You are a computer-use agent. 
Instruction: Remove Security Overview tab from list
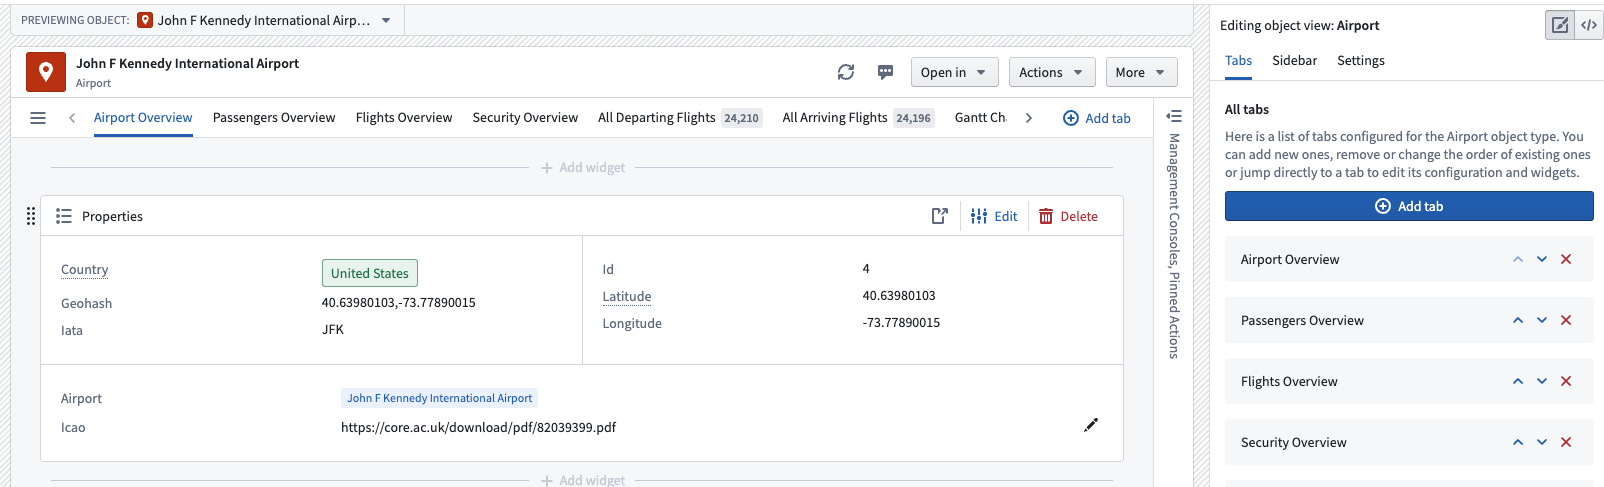[x=1566, y=442]
